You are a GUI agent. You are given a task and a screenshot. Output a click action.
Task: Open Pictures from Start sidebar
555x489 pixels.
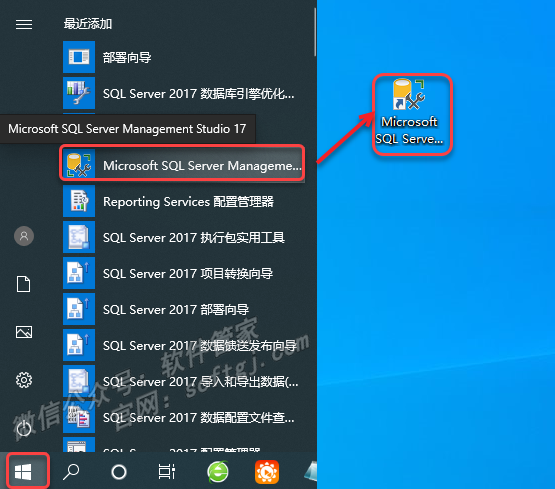tap(24, 332)
